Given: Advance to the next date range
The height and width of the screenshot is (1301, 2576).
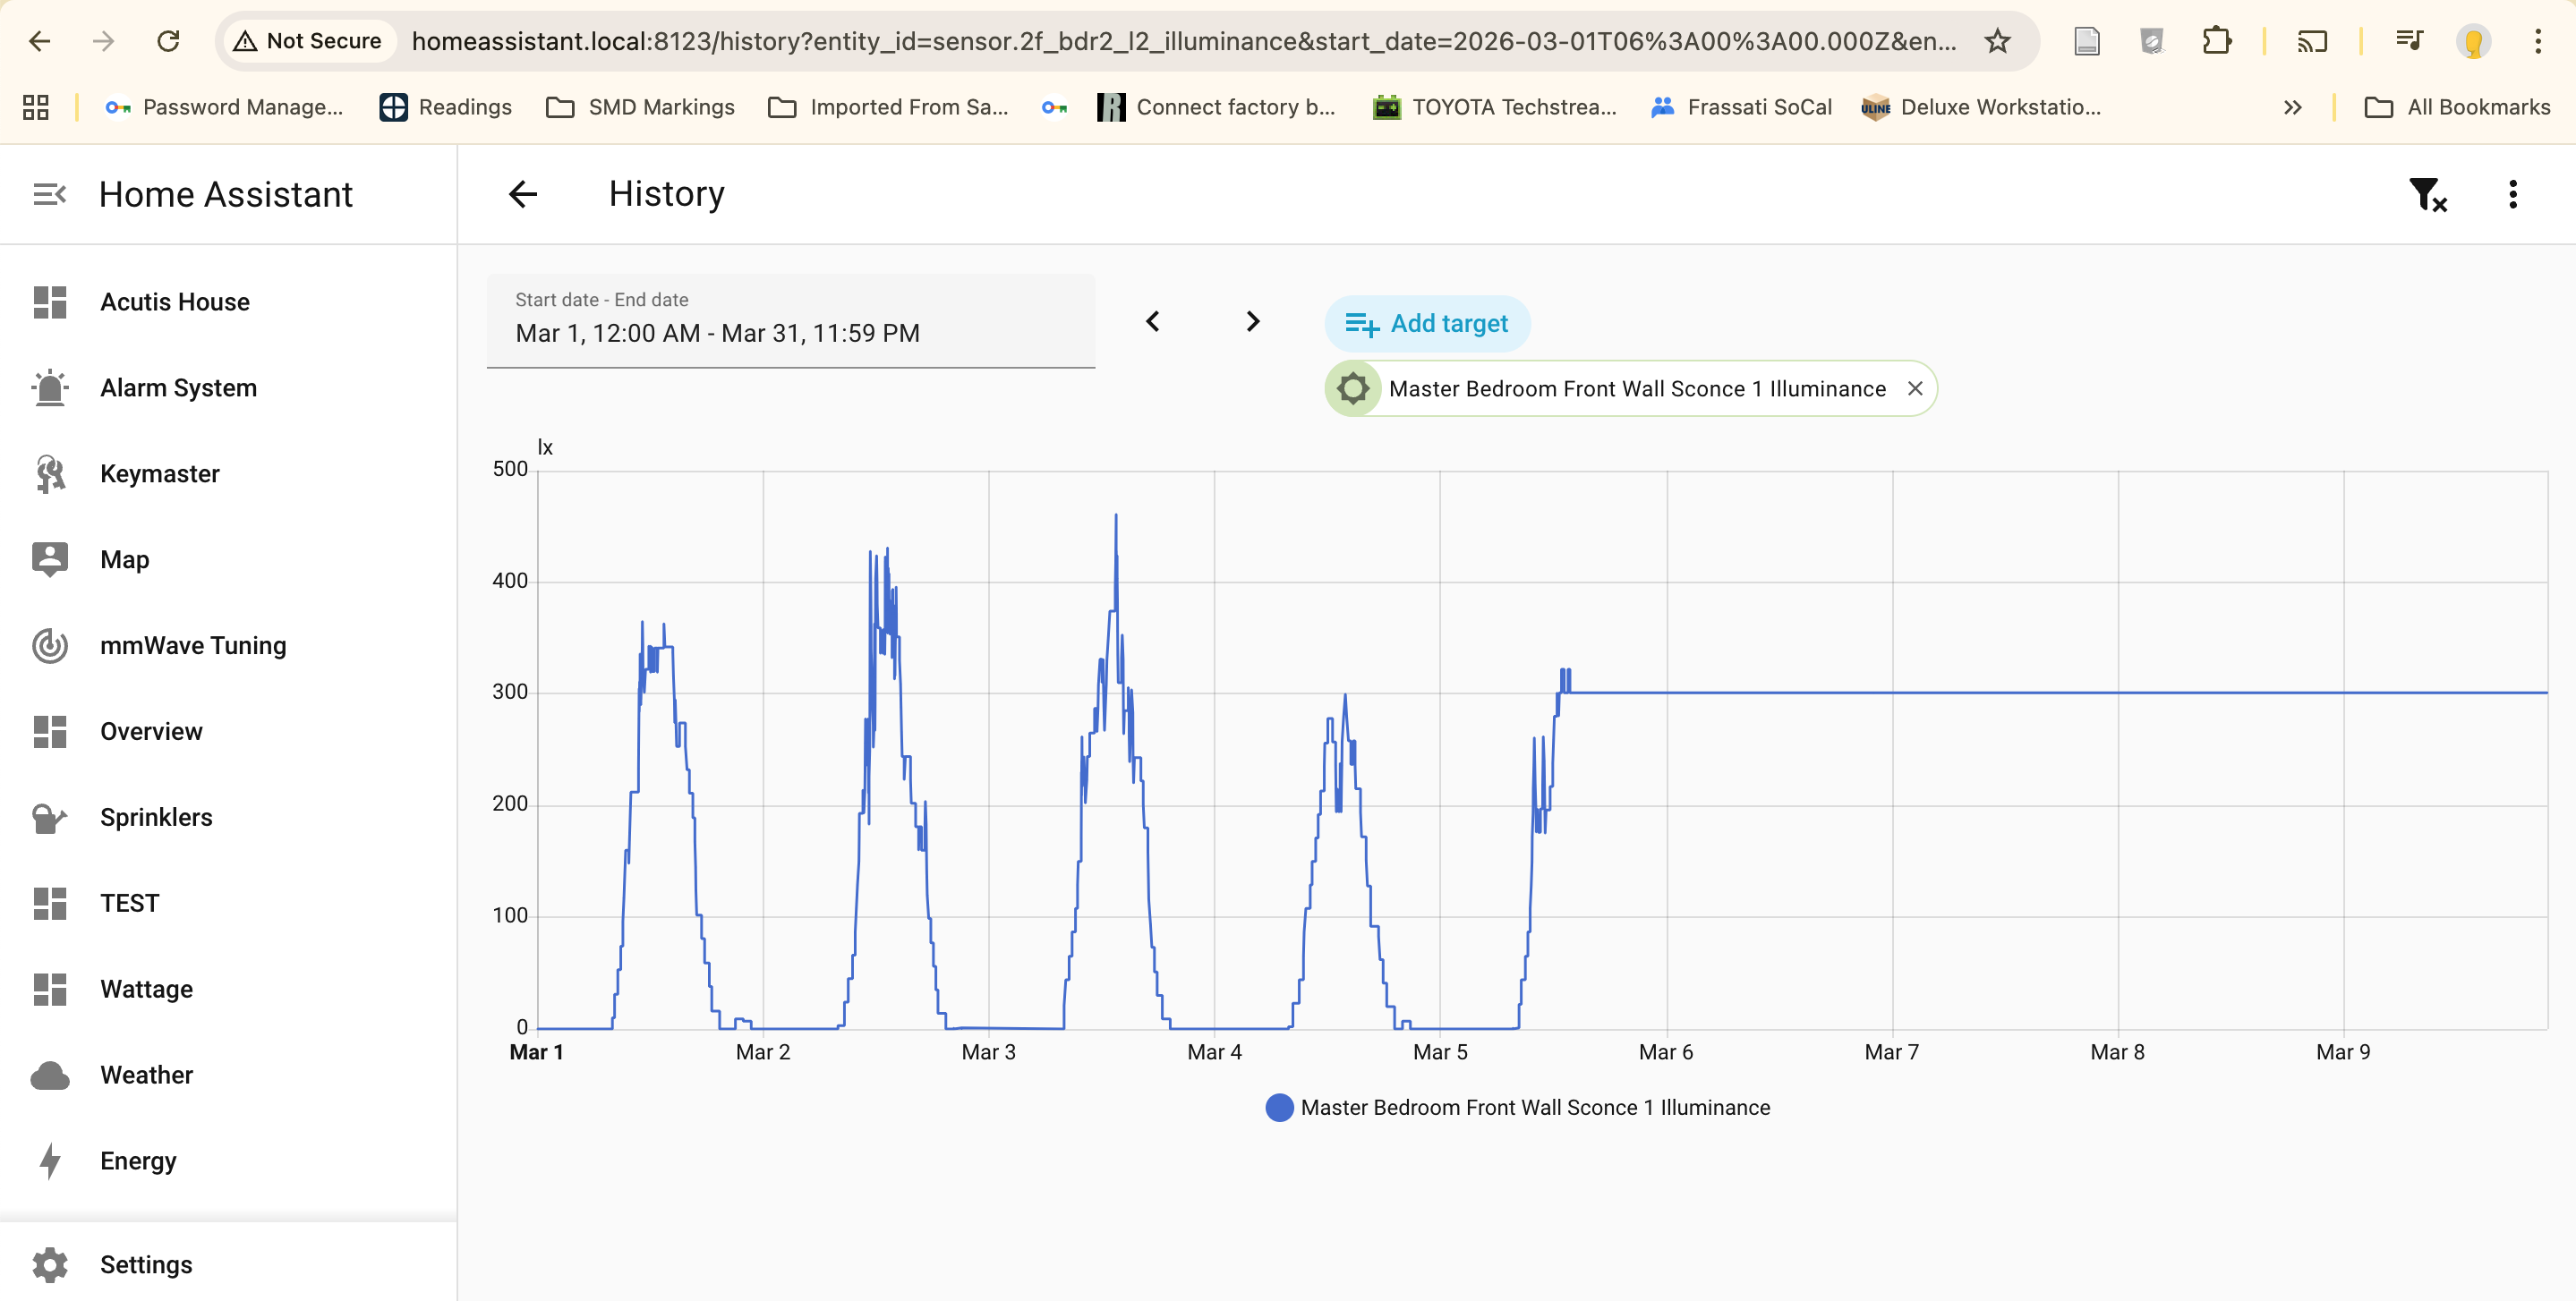Looking at the screenshot, I should pyautogui.click(x=1252, y=322).
